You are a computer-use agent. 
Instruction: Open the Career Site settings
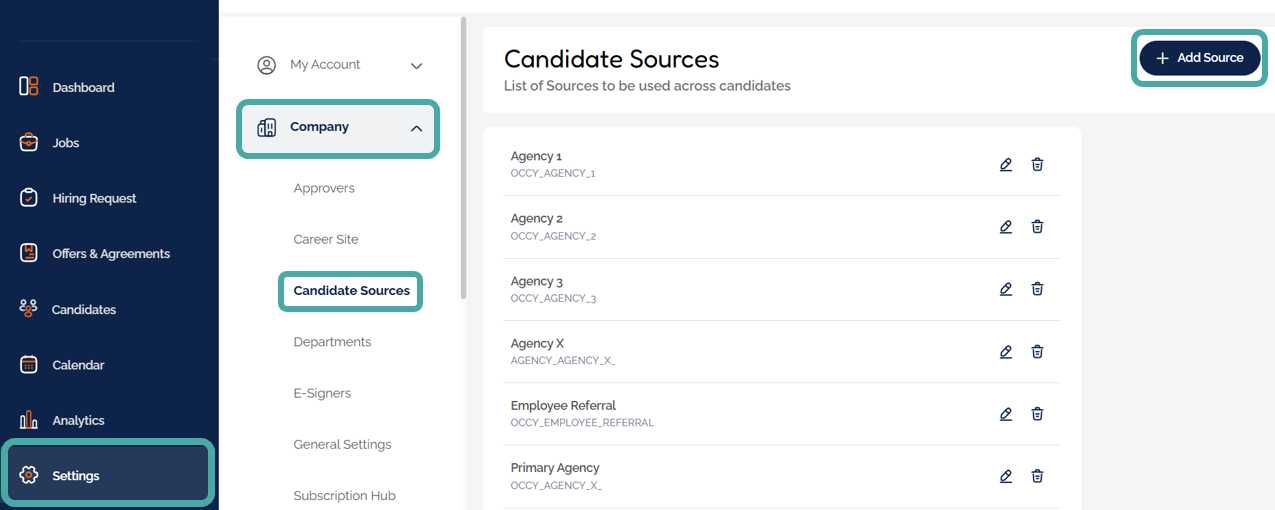coord(326,239)
